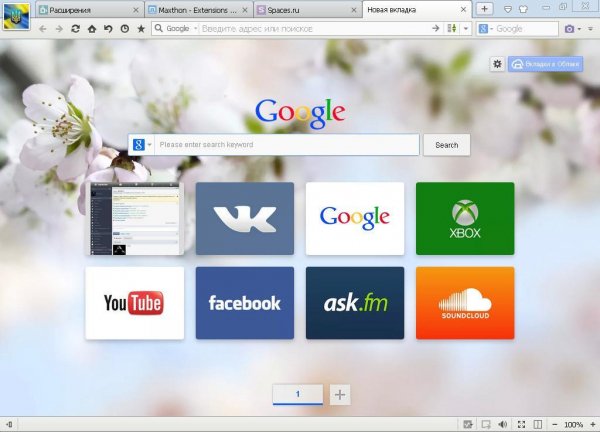Close the Maxthon - Extensions tab
600x432 pixels.
(245, 10)
